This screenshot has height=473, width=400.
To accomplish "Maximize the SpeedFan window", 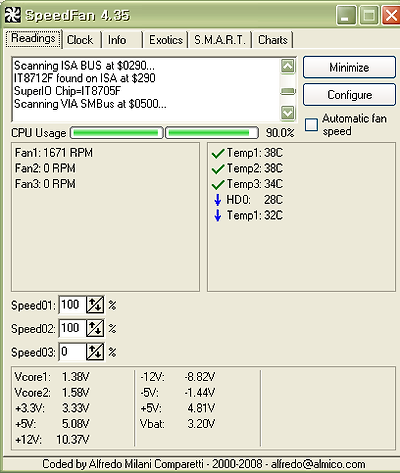I will click(369, 15).
